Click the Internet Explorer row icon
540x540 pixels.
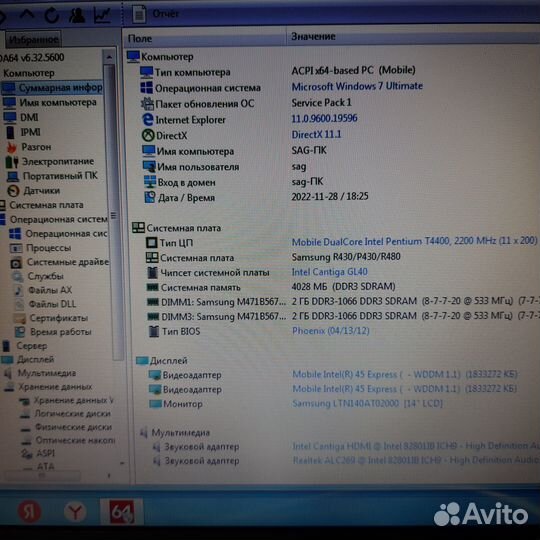pyautogui.click(x=148, y=120)
